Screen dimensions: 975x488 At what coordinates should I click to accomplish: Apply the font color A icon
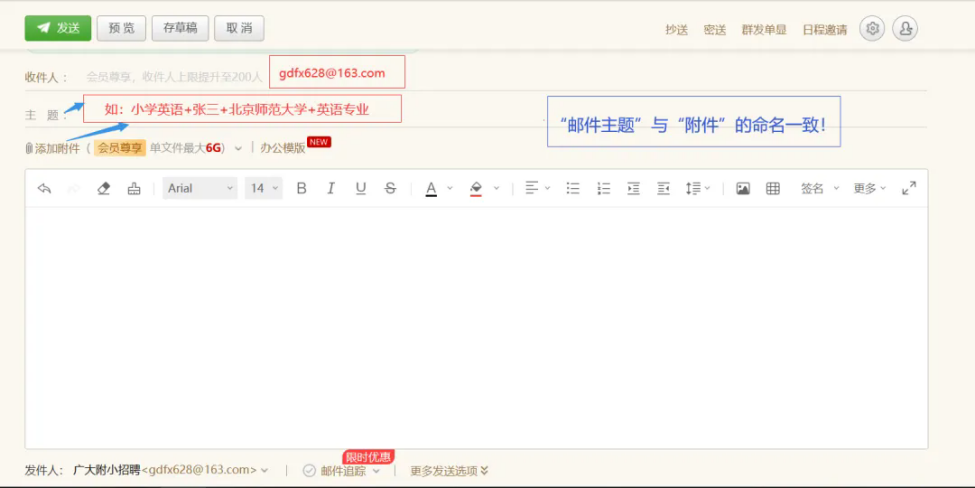click(431, 188)
